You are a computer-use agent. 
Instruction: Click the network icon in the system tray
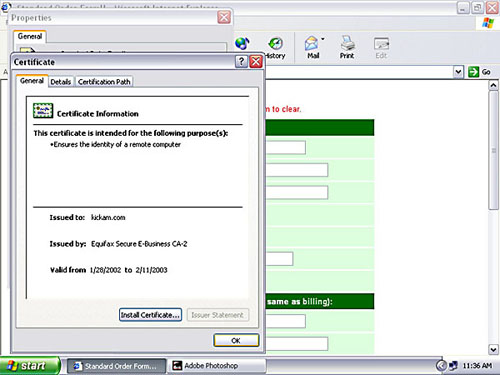453,366
